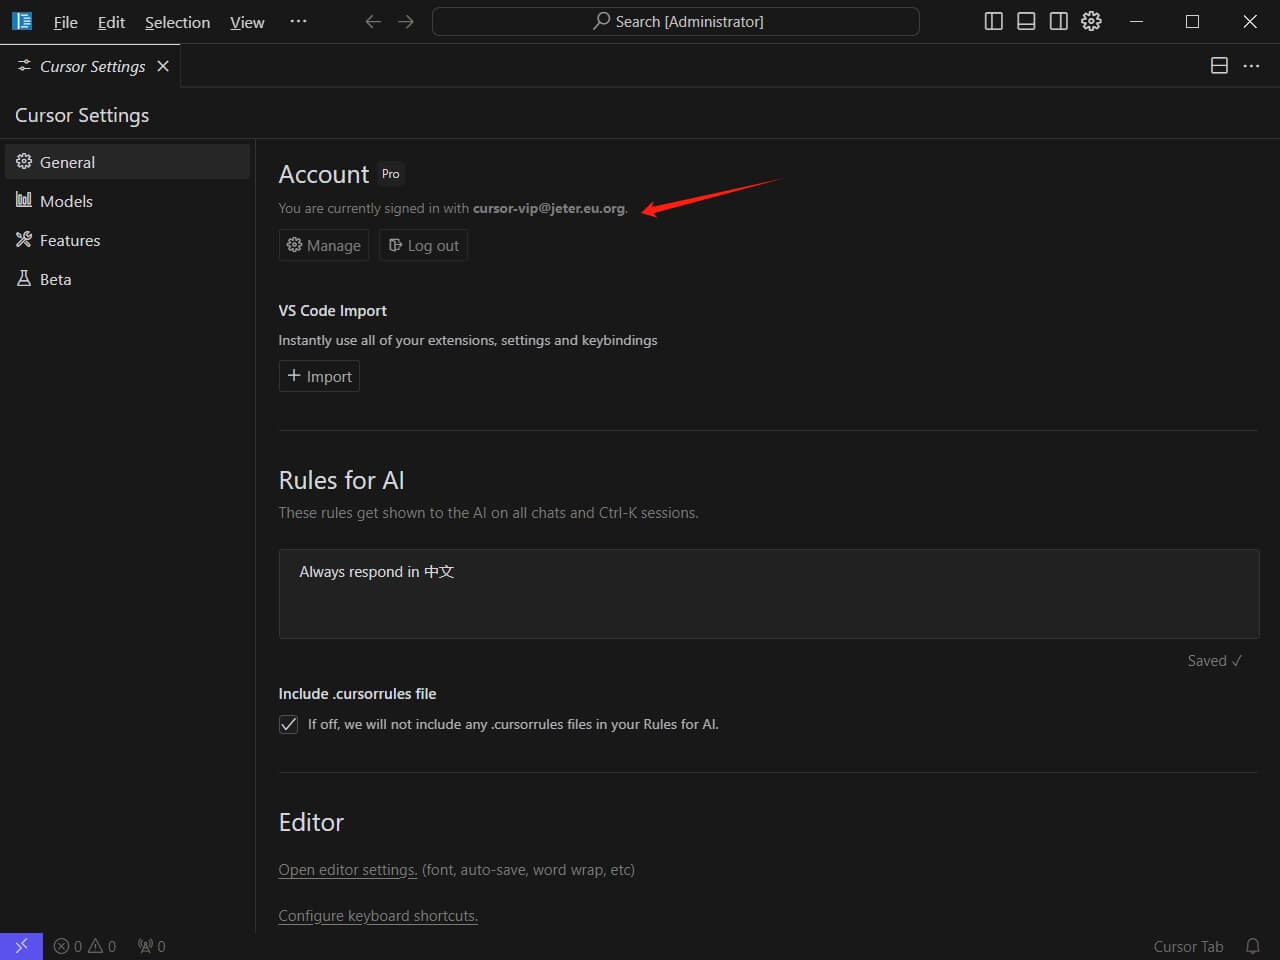The image size is (1280, 960).
Task: Click the Manage account button
Action: tap(324, 245)
